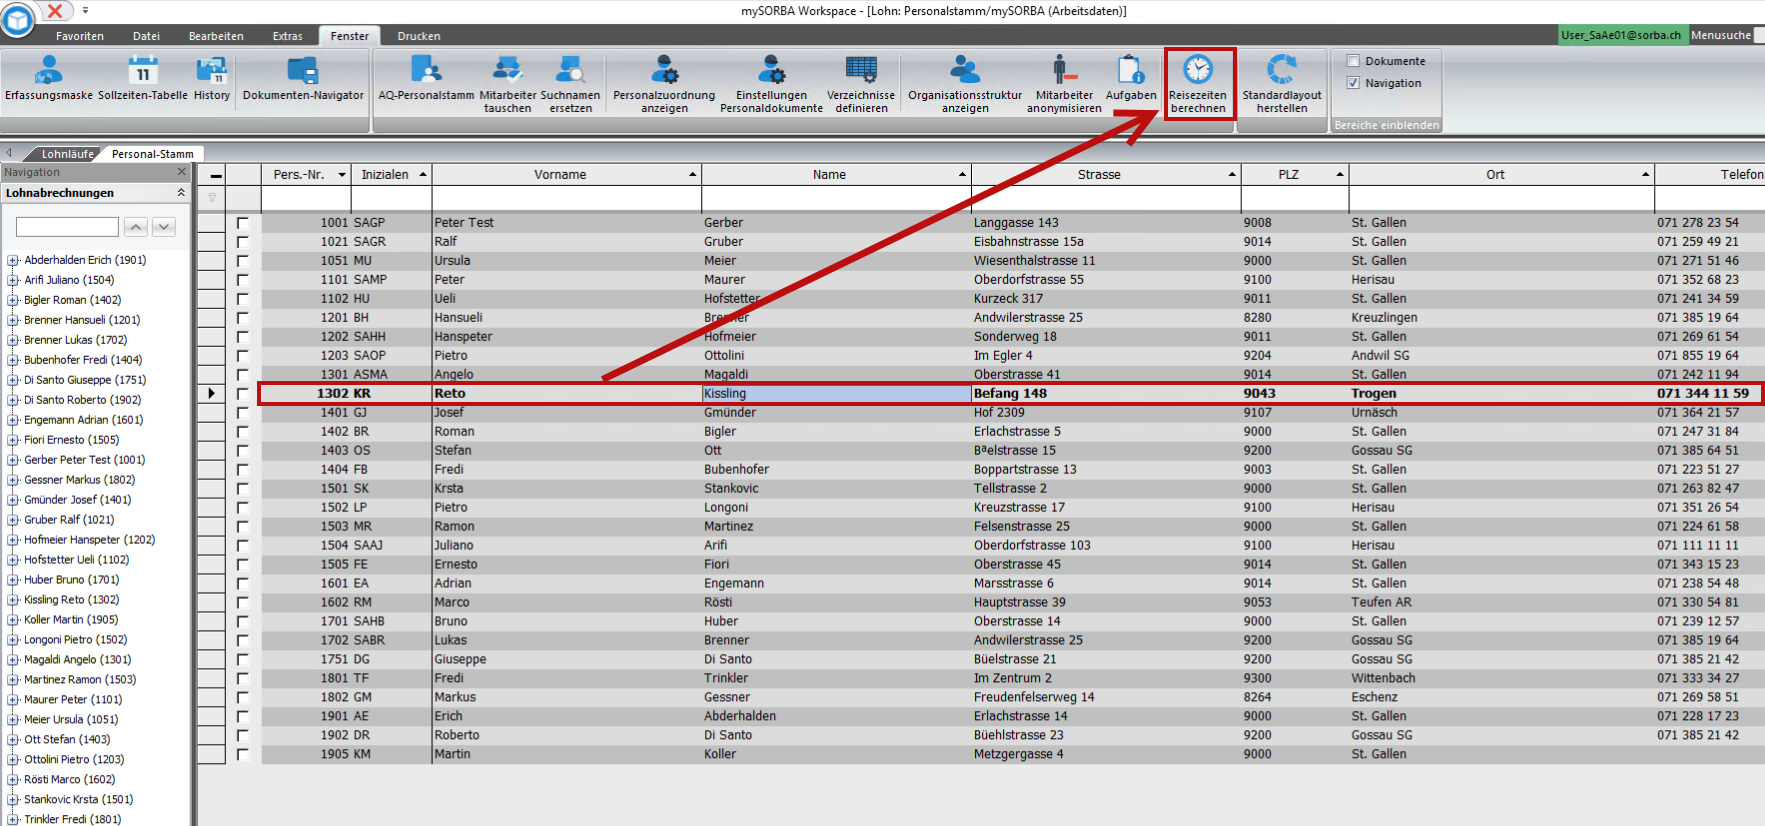Switch to the Lohnläufe tab
Image resolution: width=1765 pixels, height=826 pixels.
point(68,154)
